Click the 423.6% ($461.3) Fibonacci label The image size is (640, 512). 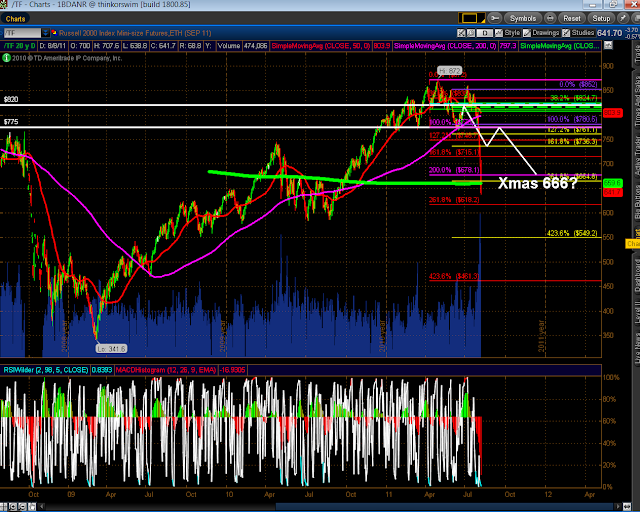click(454, 276)
